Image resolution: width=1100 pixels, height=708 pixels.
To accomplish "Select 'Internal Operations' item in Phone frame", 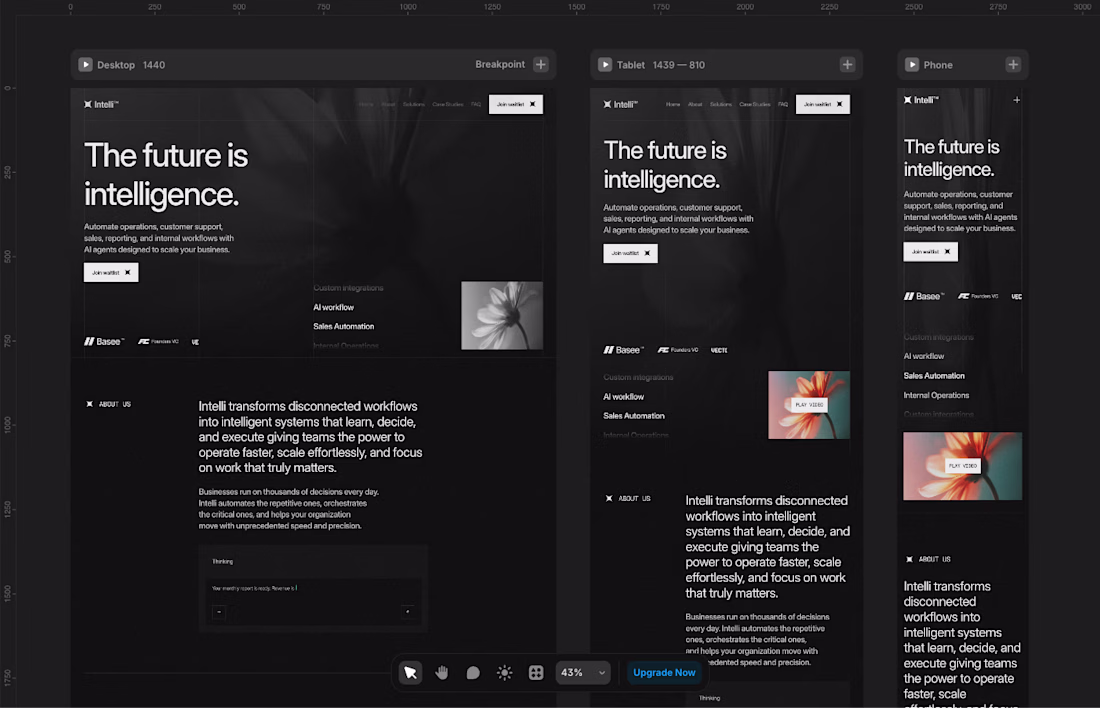I will [936, 395].
